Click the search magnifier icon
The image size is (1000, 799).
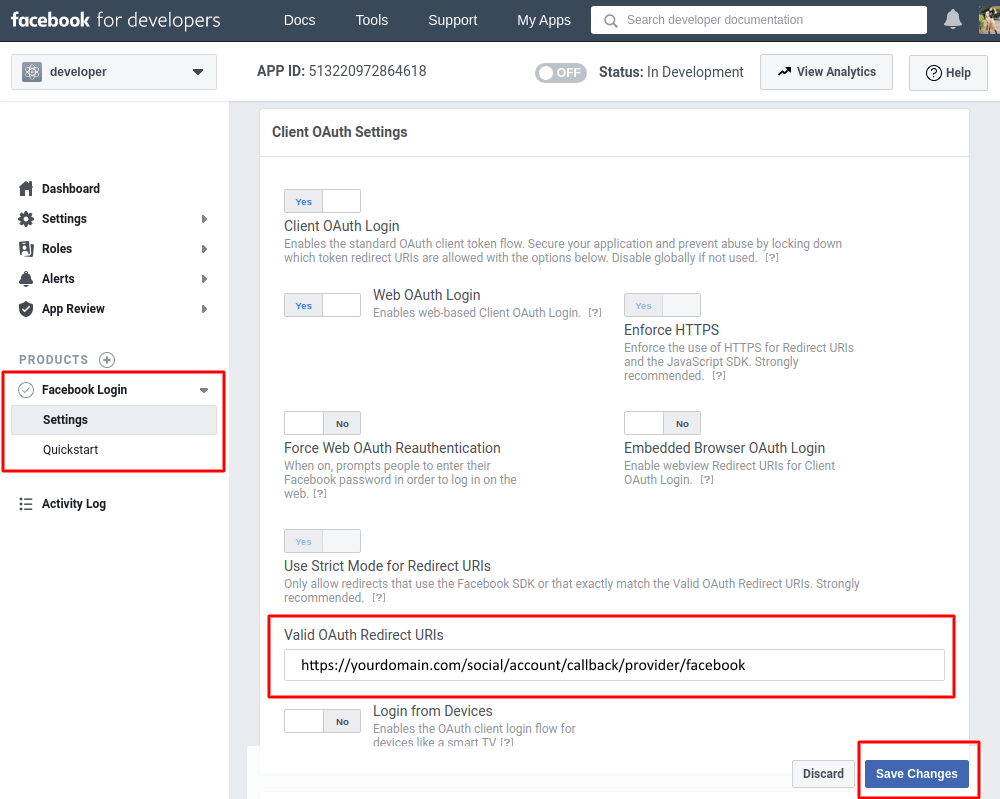[610, 20]
